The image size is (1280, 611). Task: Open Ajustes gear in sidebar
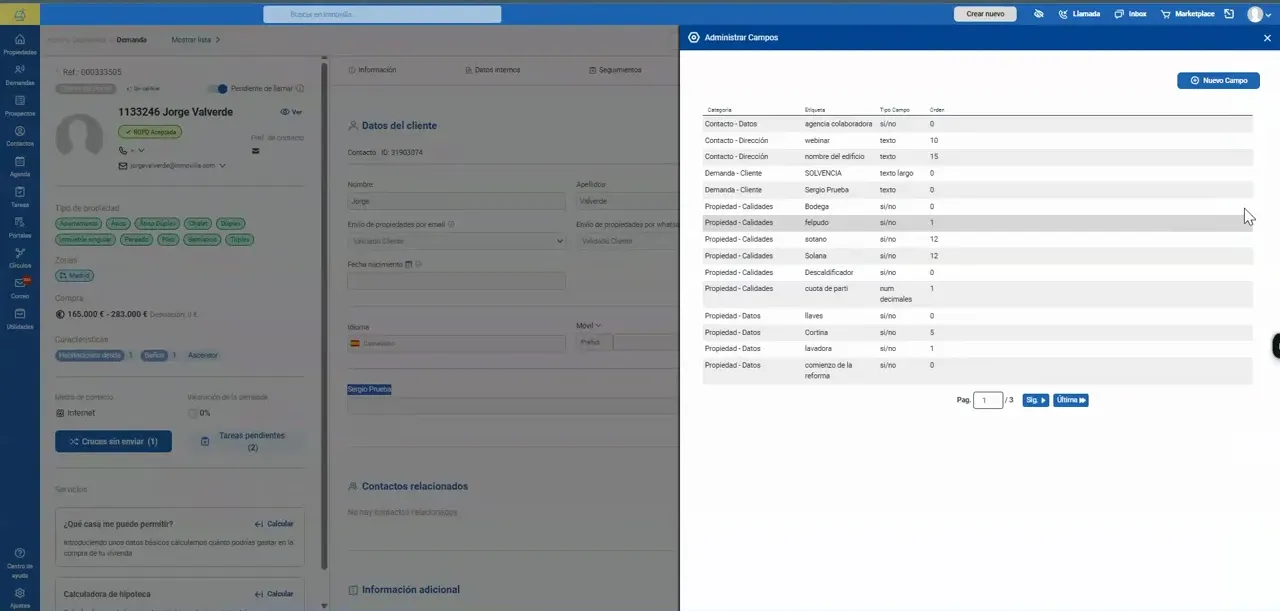click(x=19, y=597)
